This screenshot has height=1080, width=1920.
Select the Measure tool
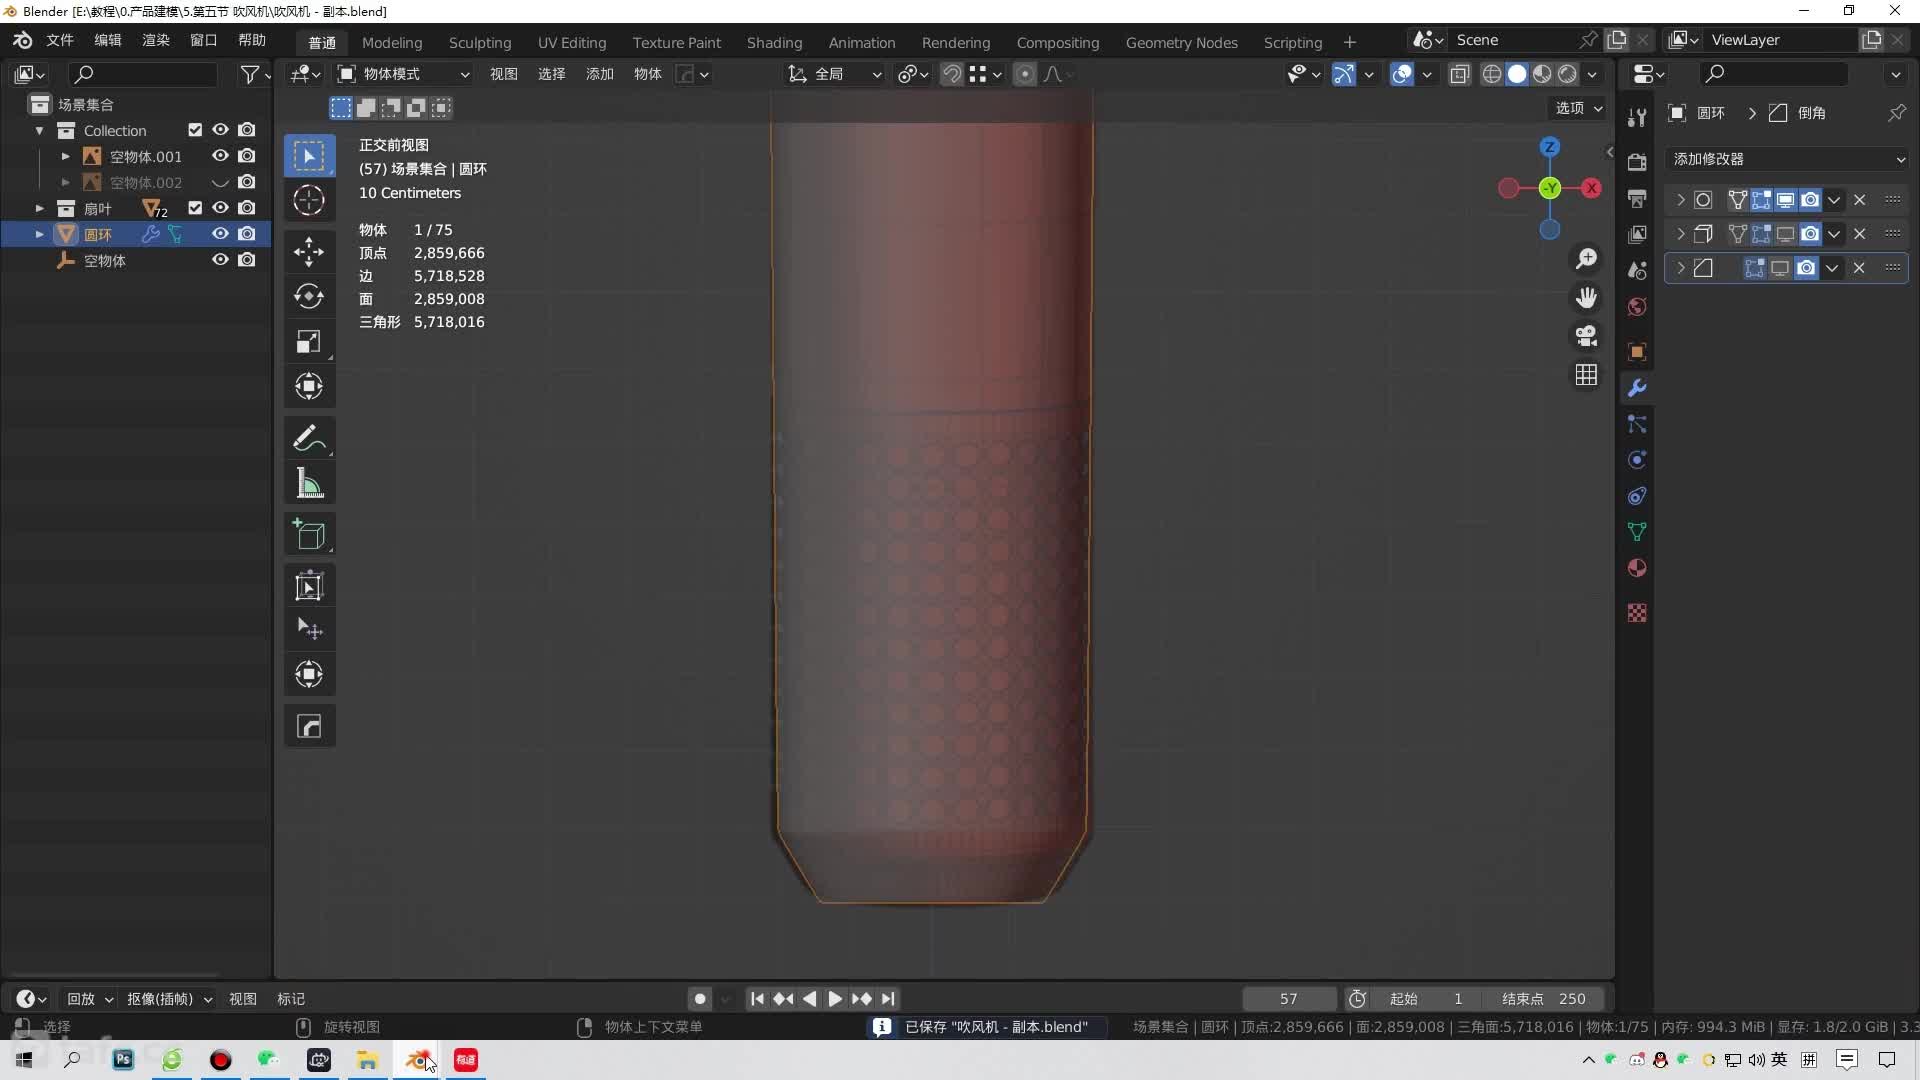[309, 483]
